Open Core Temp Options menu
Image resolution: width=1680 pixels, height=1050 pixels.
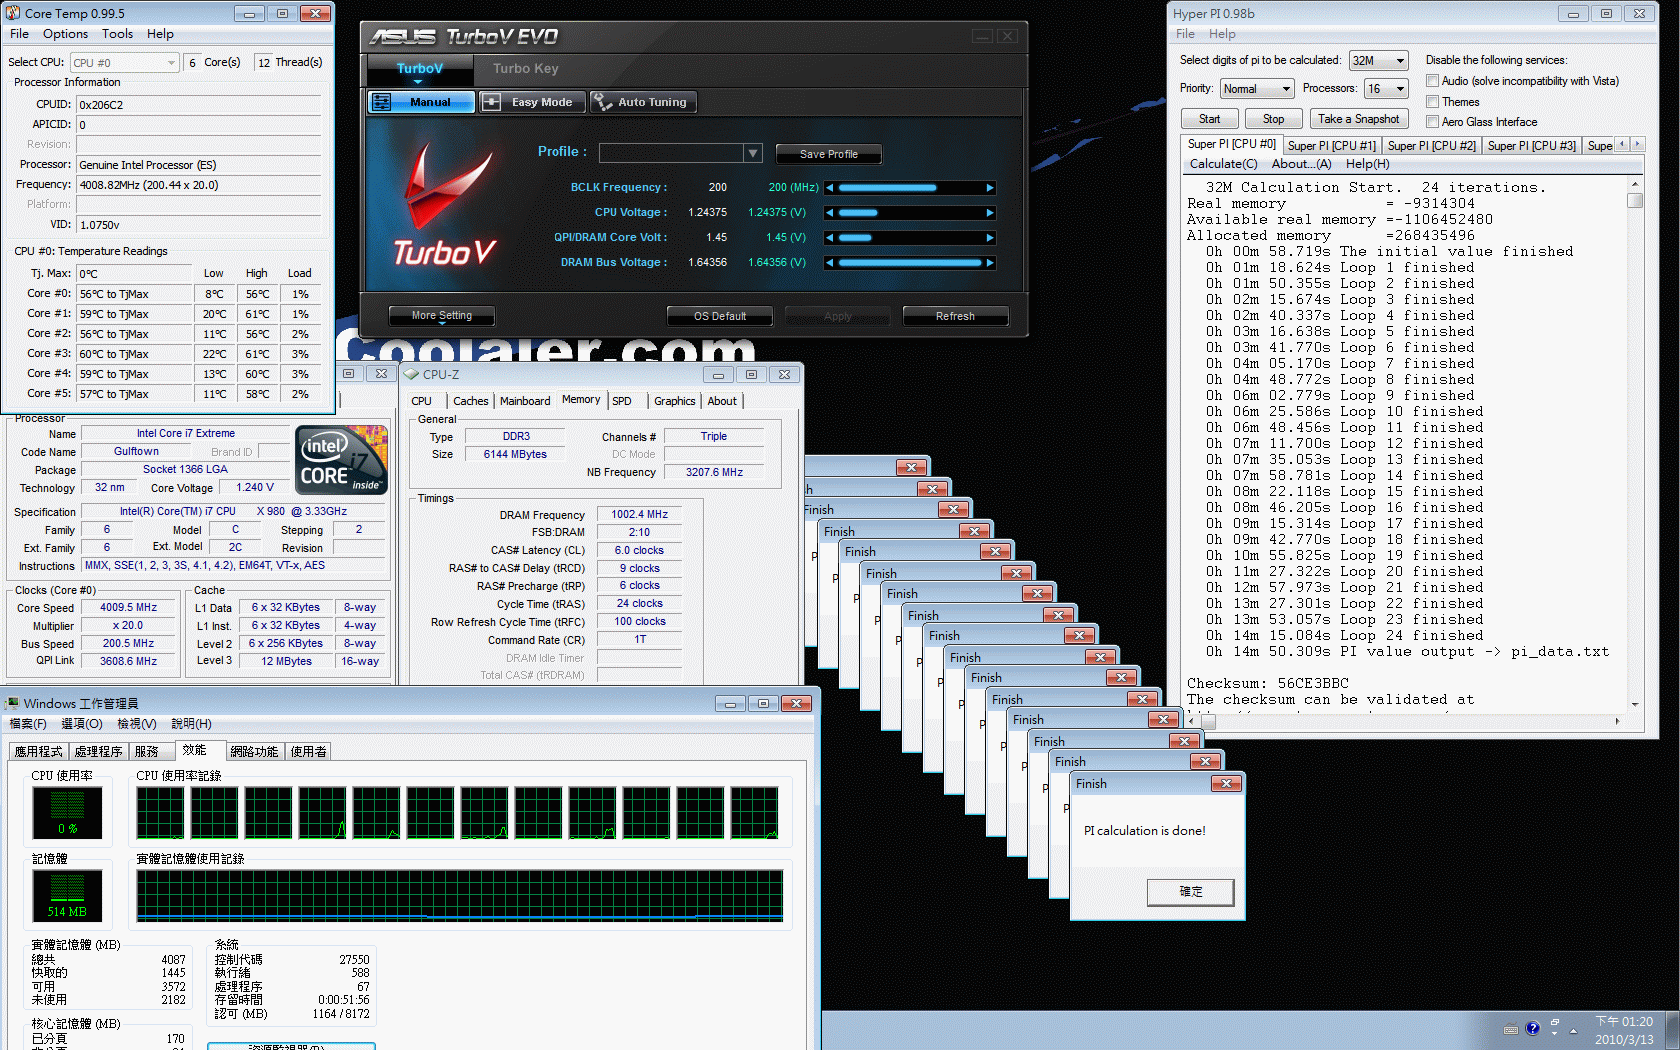click(x=65, y=34)
